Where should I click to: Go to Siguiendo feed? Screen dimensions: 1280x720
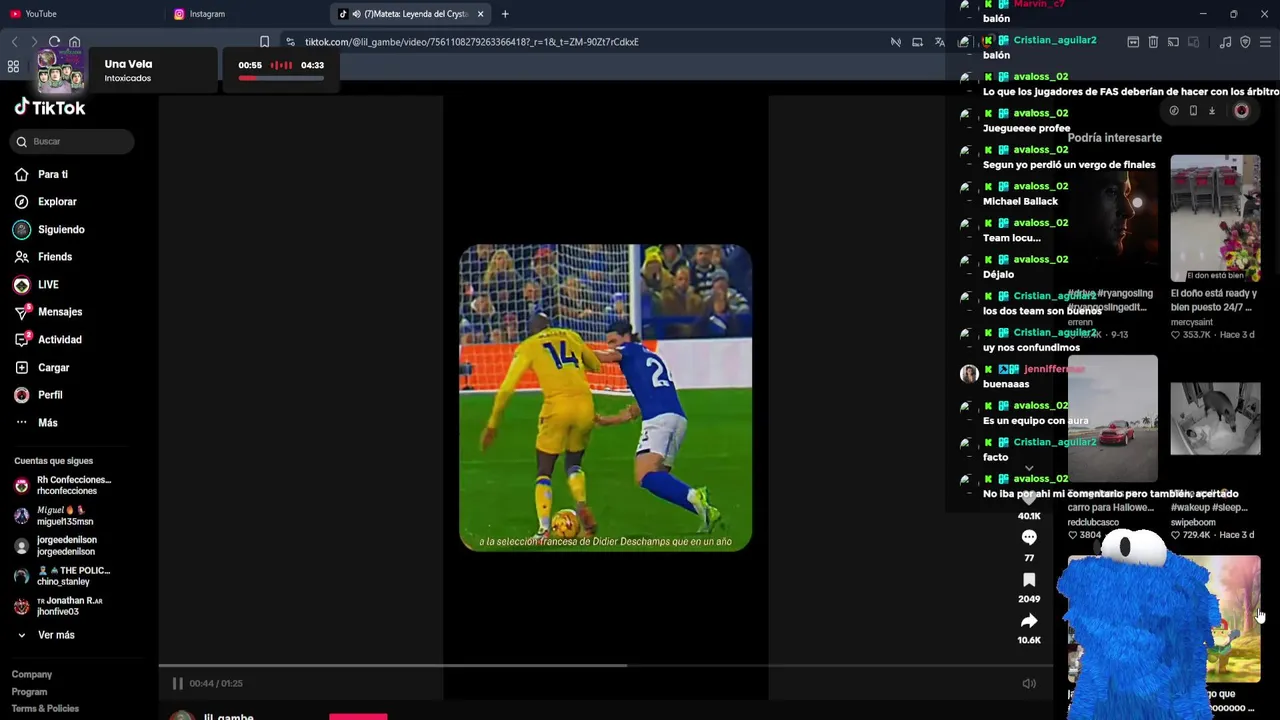click(x=61, y=229)
